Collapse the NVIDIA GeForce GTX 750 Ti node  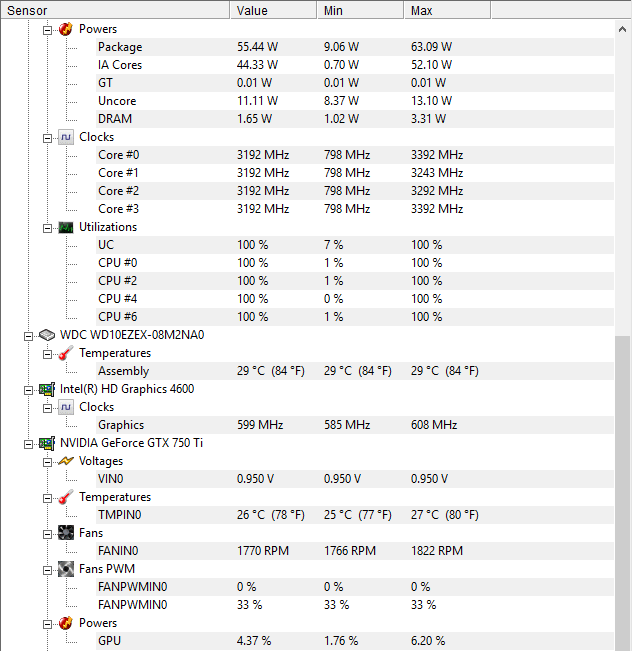pyautogui.click(x=29, y=443)
